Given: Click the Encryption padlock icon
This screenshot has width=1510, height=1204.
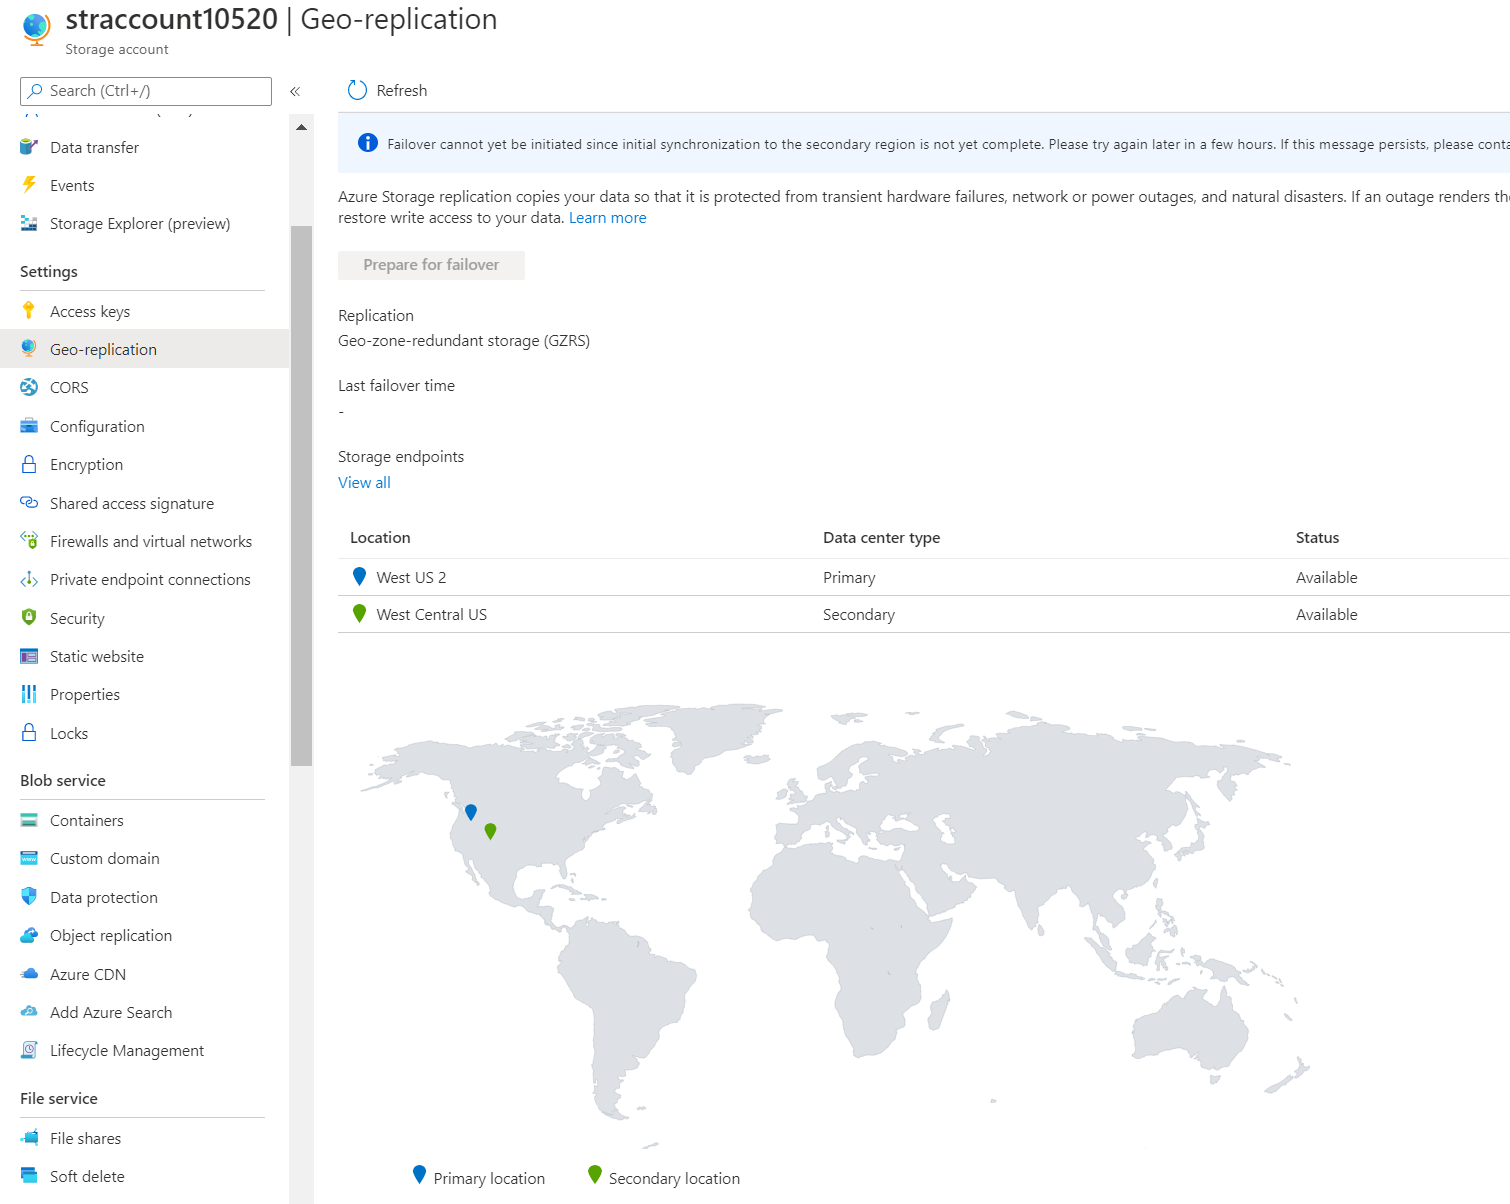Looking at the screenshot, I should coord(29,464).
